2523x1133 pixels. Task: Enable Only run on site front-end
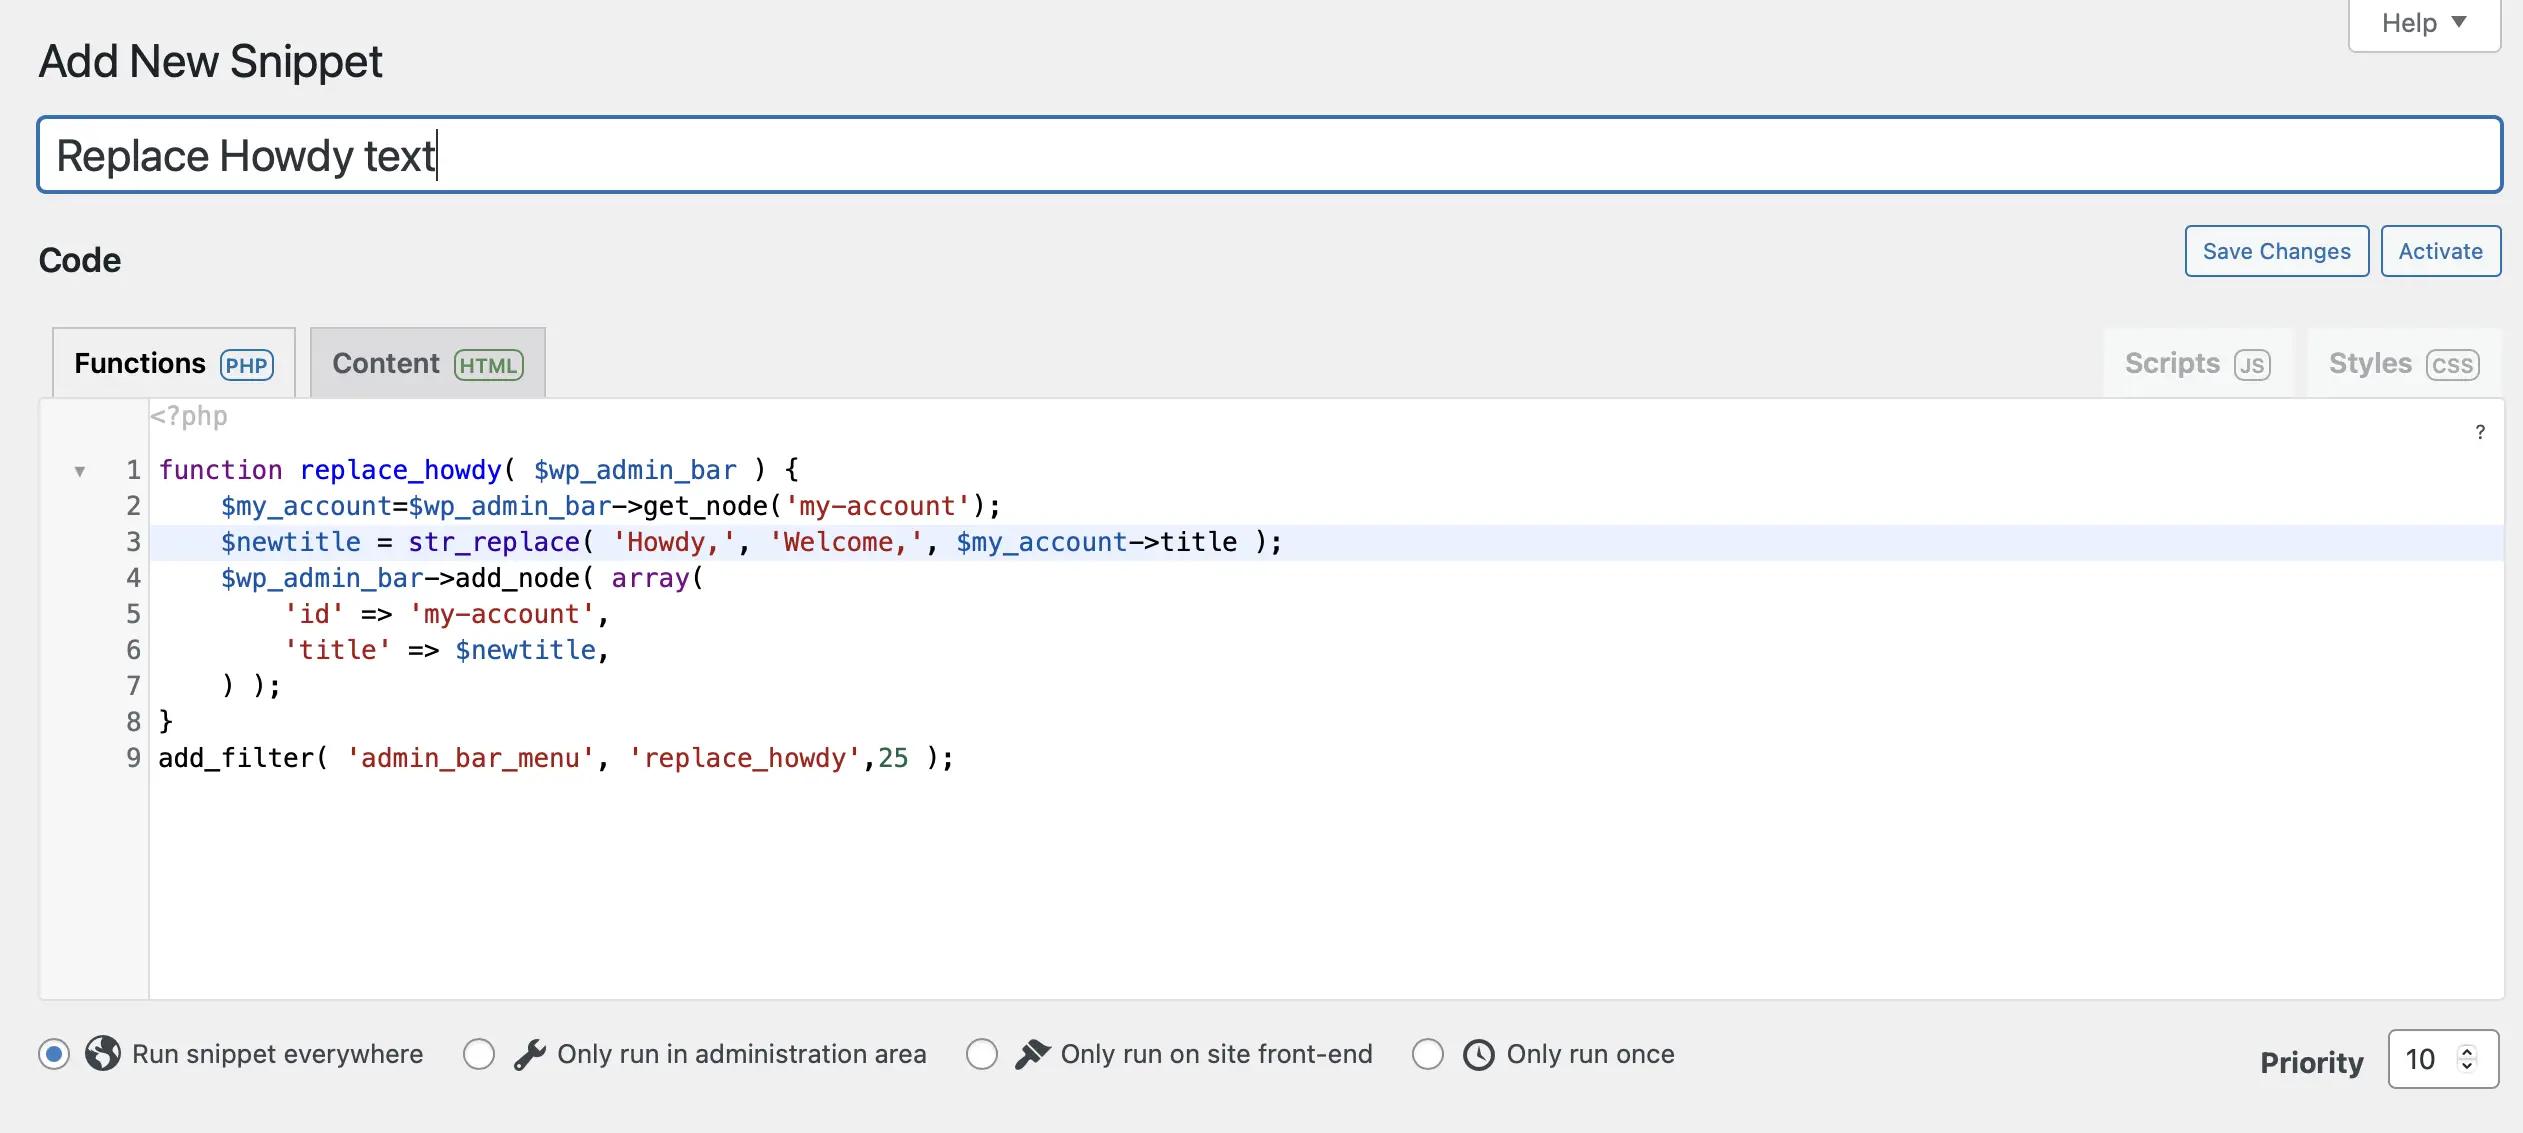pos(982,1054)
